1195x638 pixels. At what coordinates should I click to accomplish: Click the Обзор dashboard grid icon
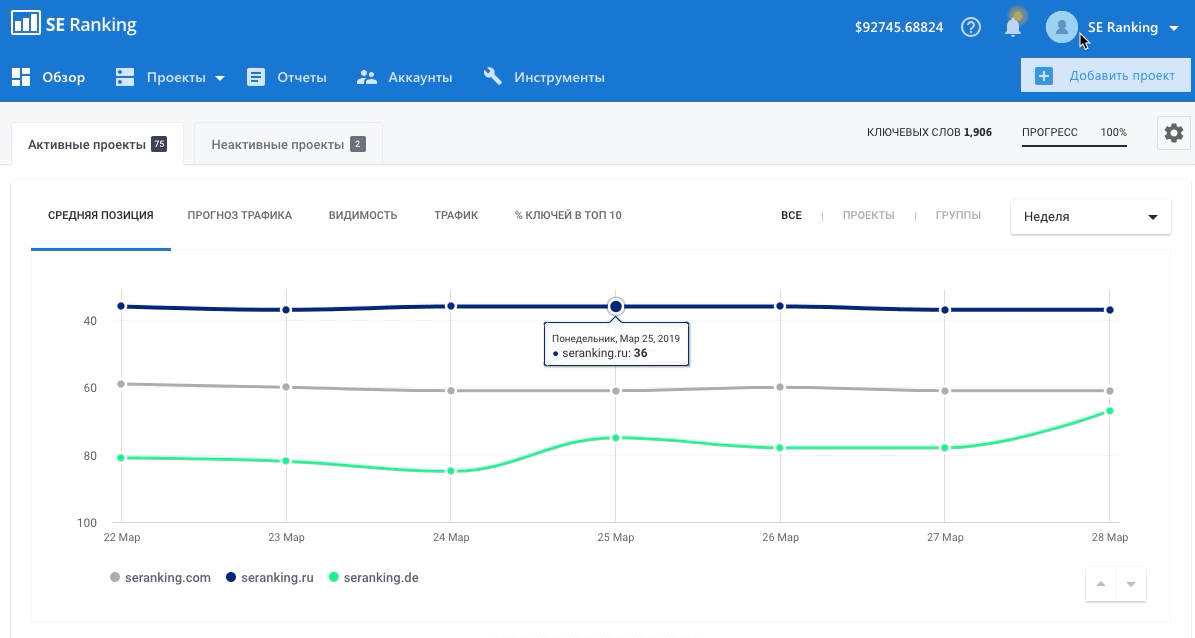21,77
